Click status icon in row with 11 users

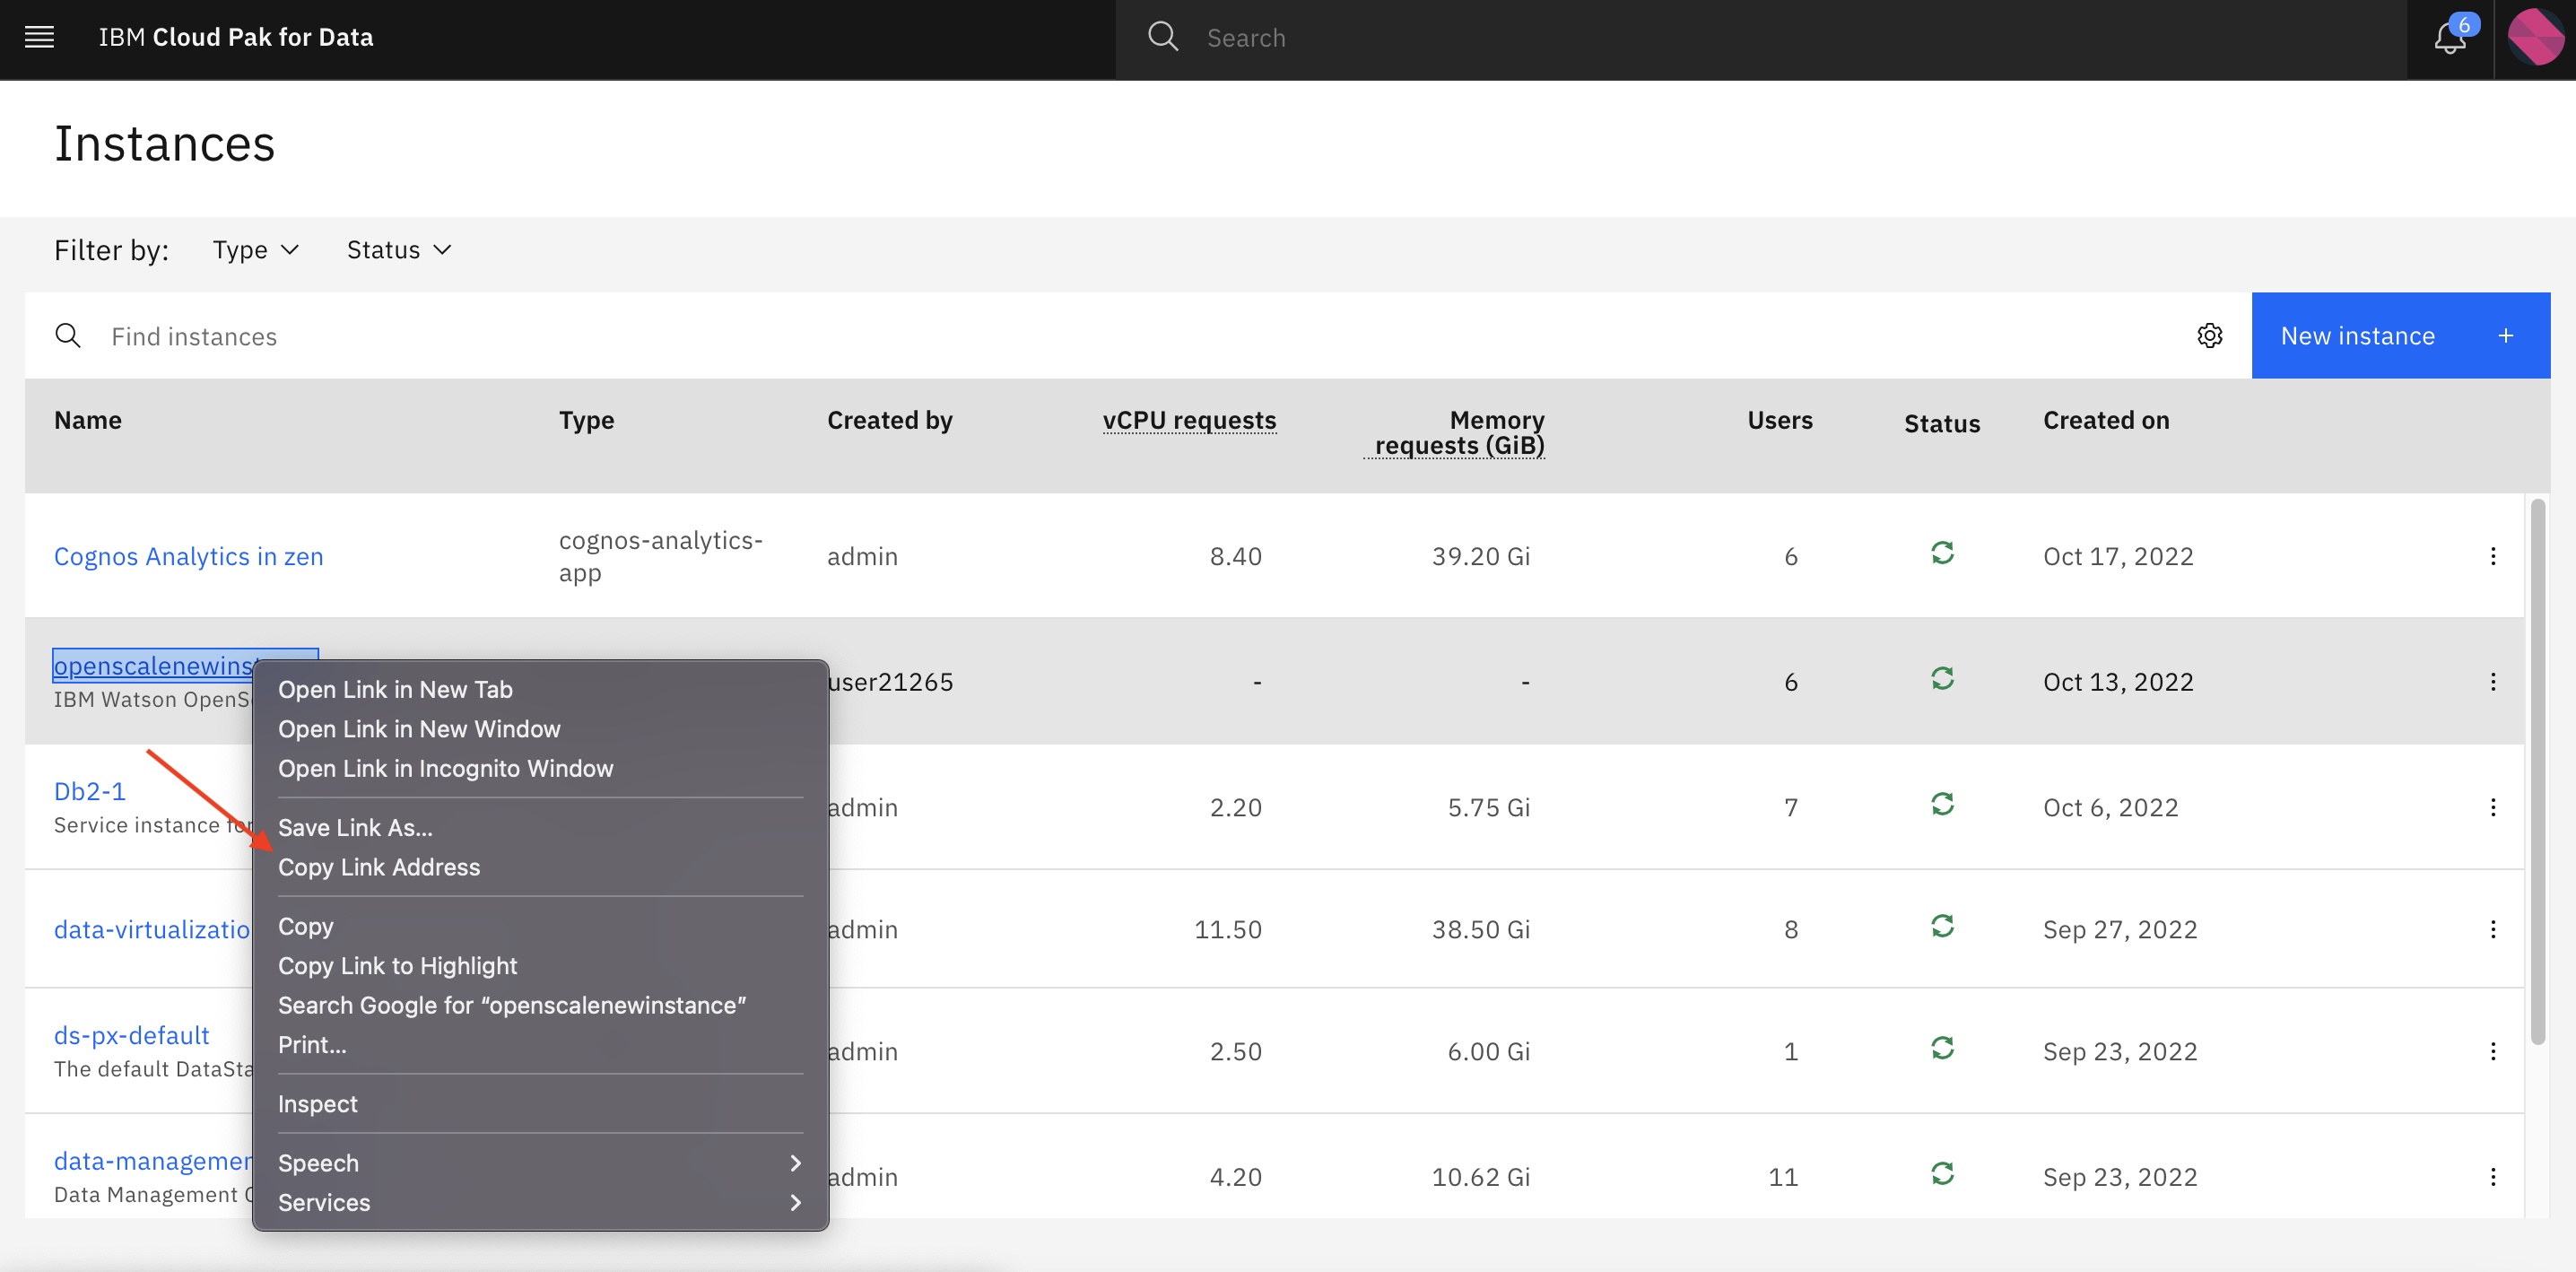[x=1941, y=1173]
